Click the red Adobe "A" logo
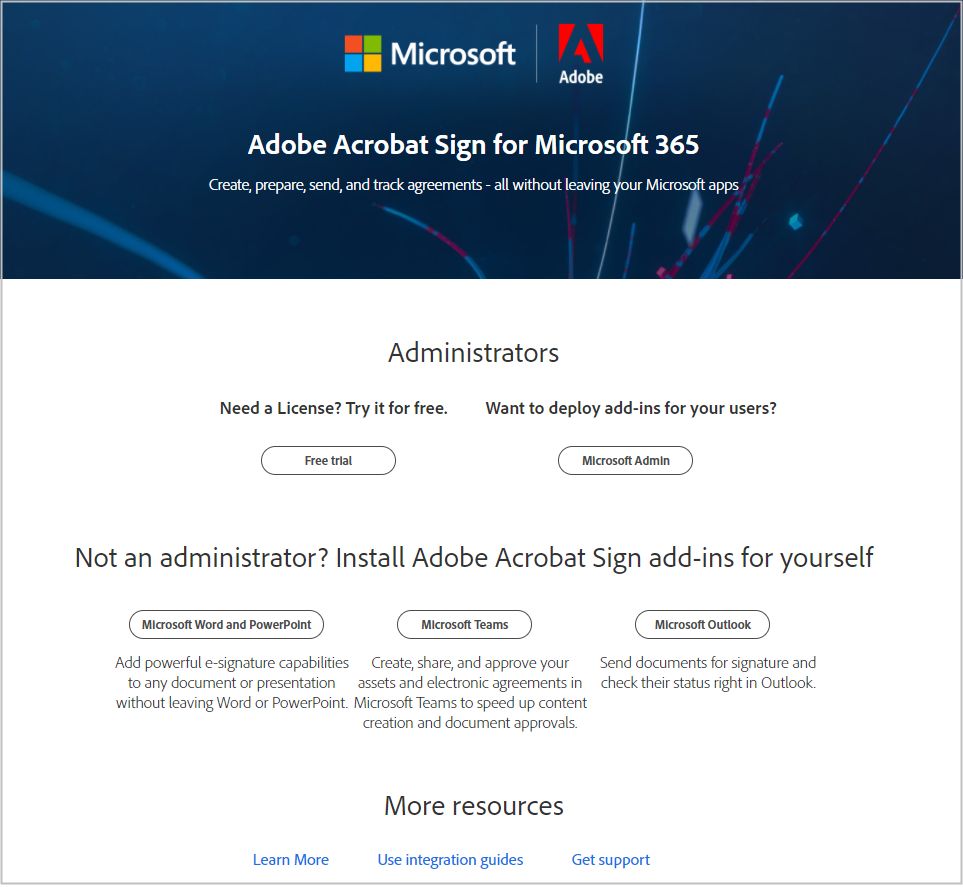 click(x=580, y=44)
